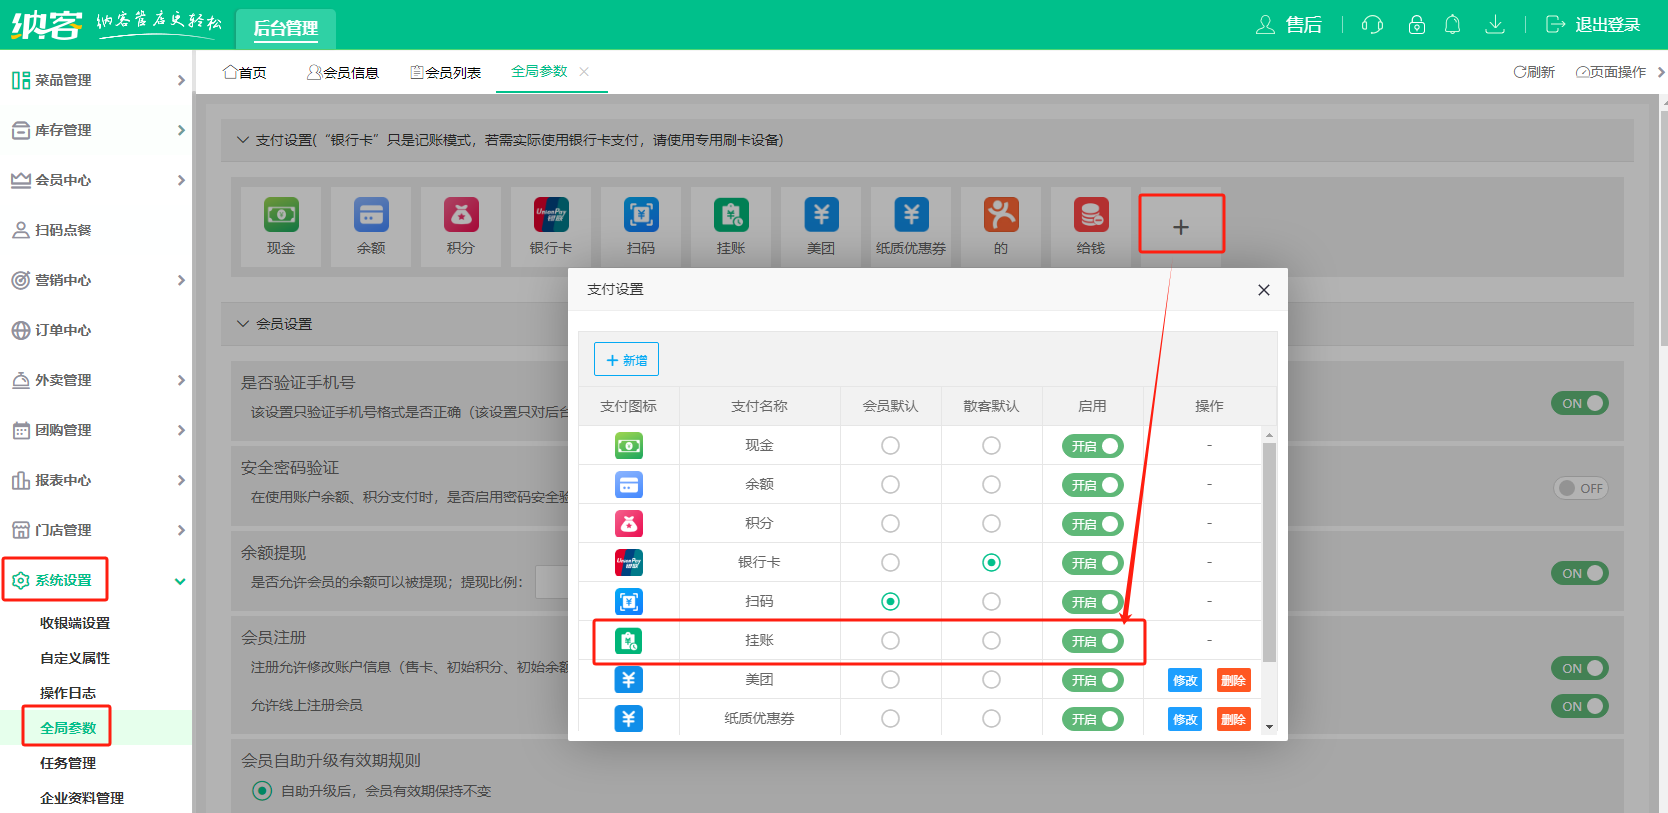Click the scan icon in 扫码 table row
1668x813 pixels.
click(x=629, y=602)
